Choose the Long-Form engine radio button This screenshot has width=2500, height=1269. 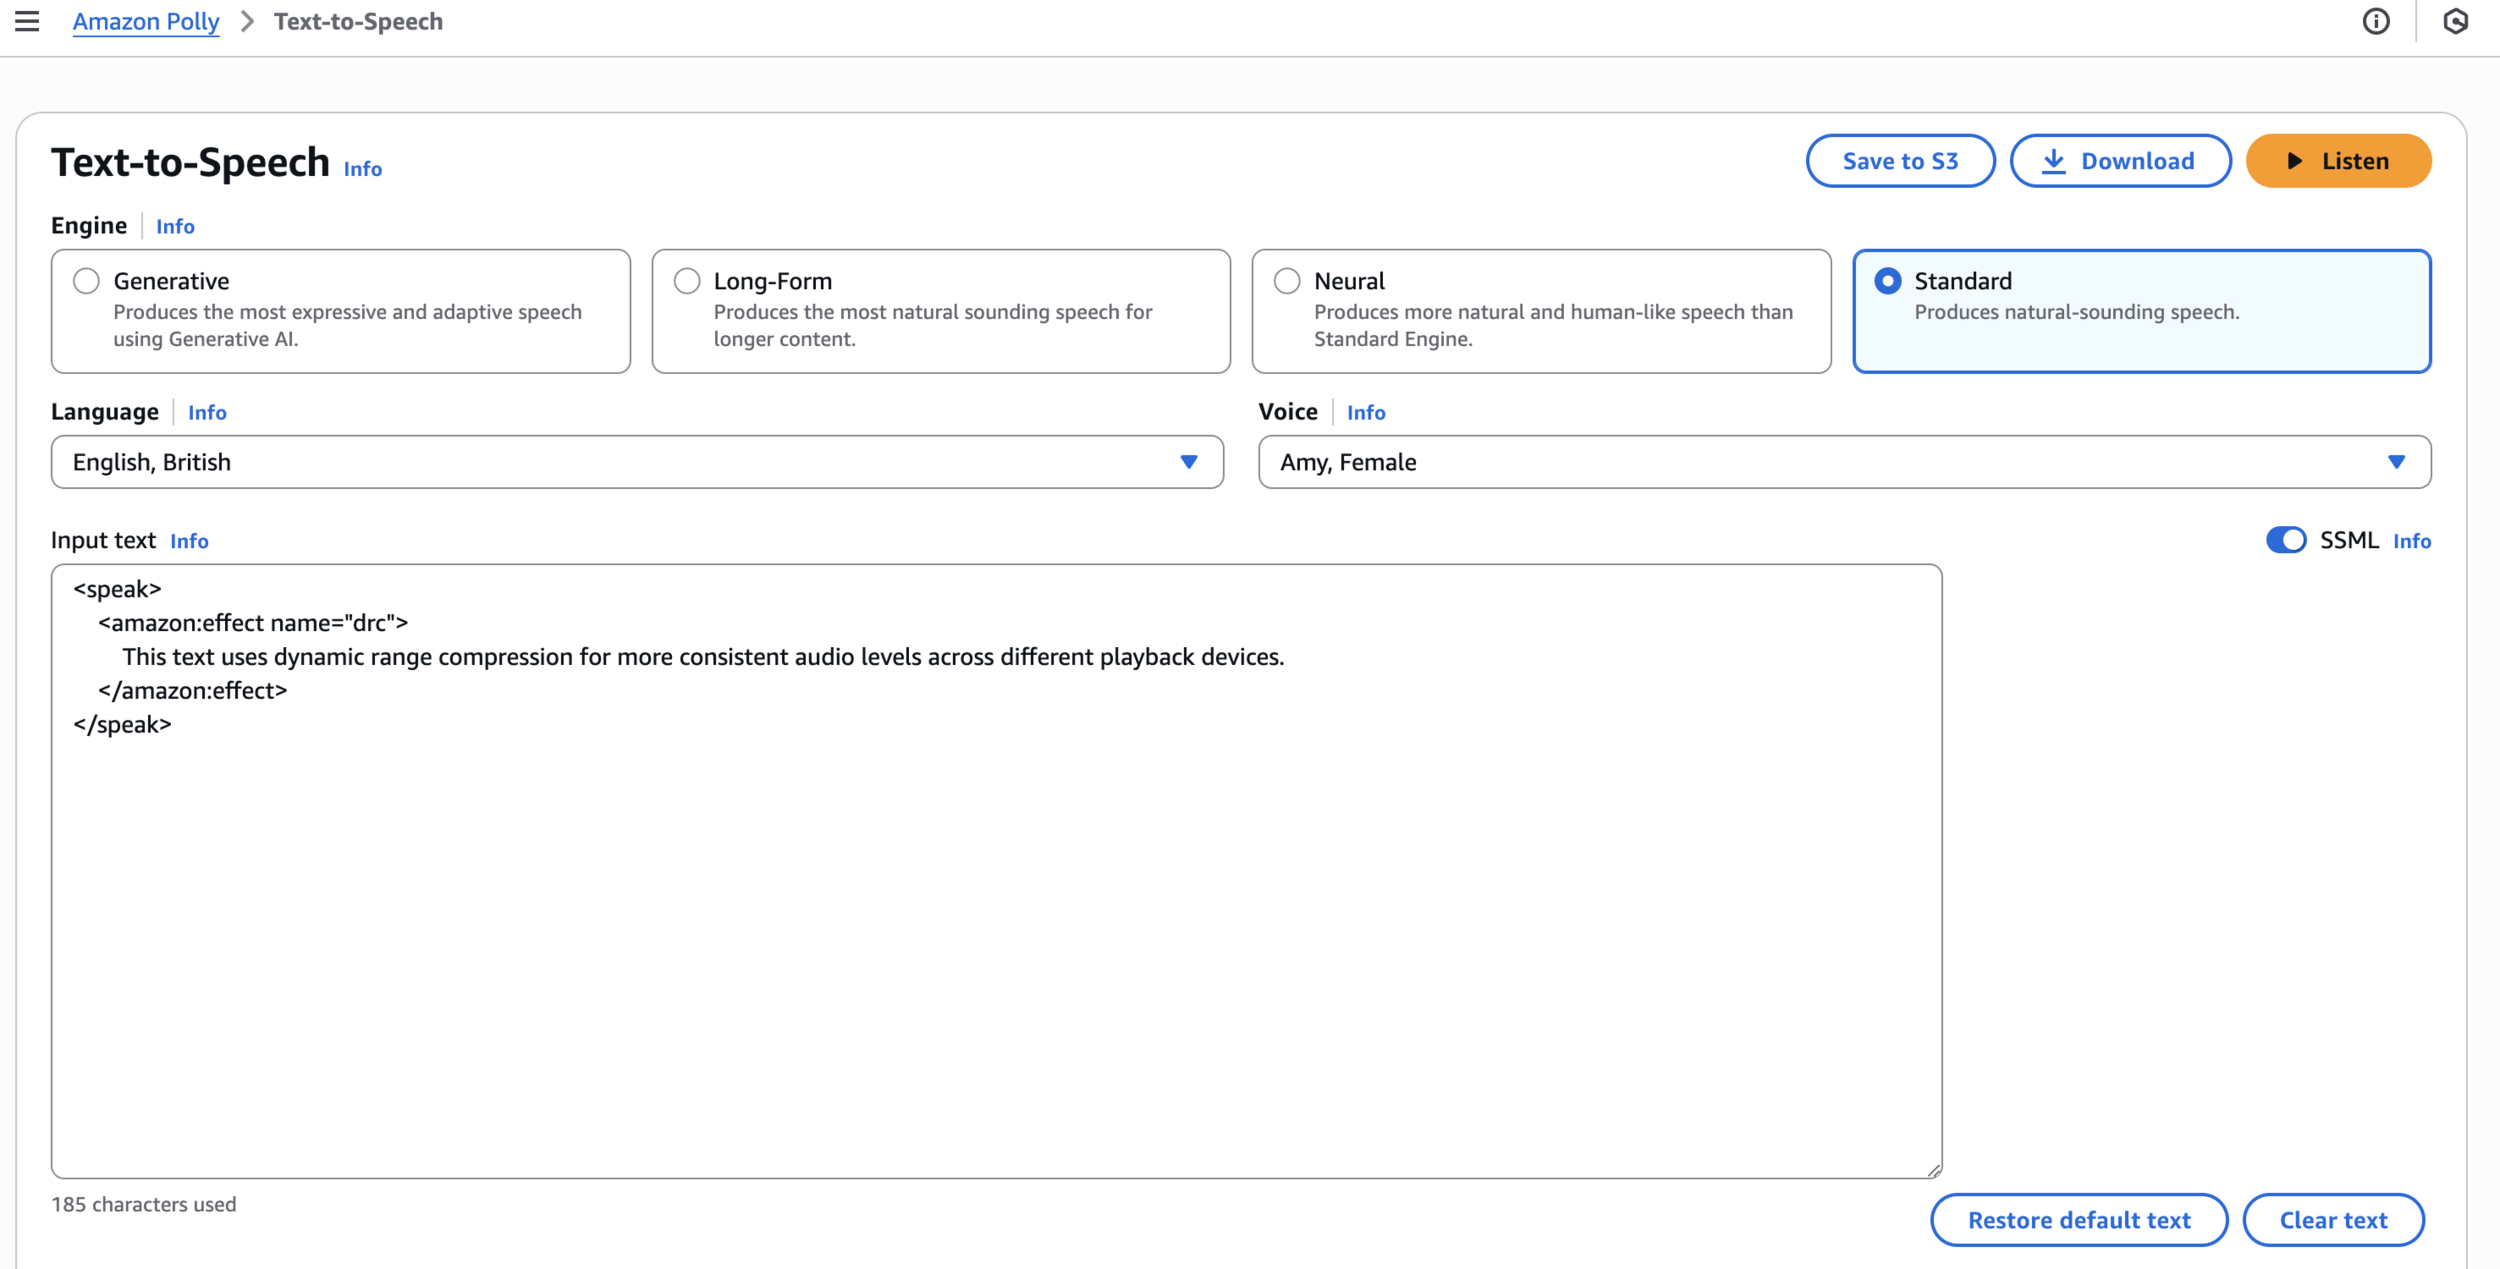687,281
